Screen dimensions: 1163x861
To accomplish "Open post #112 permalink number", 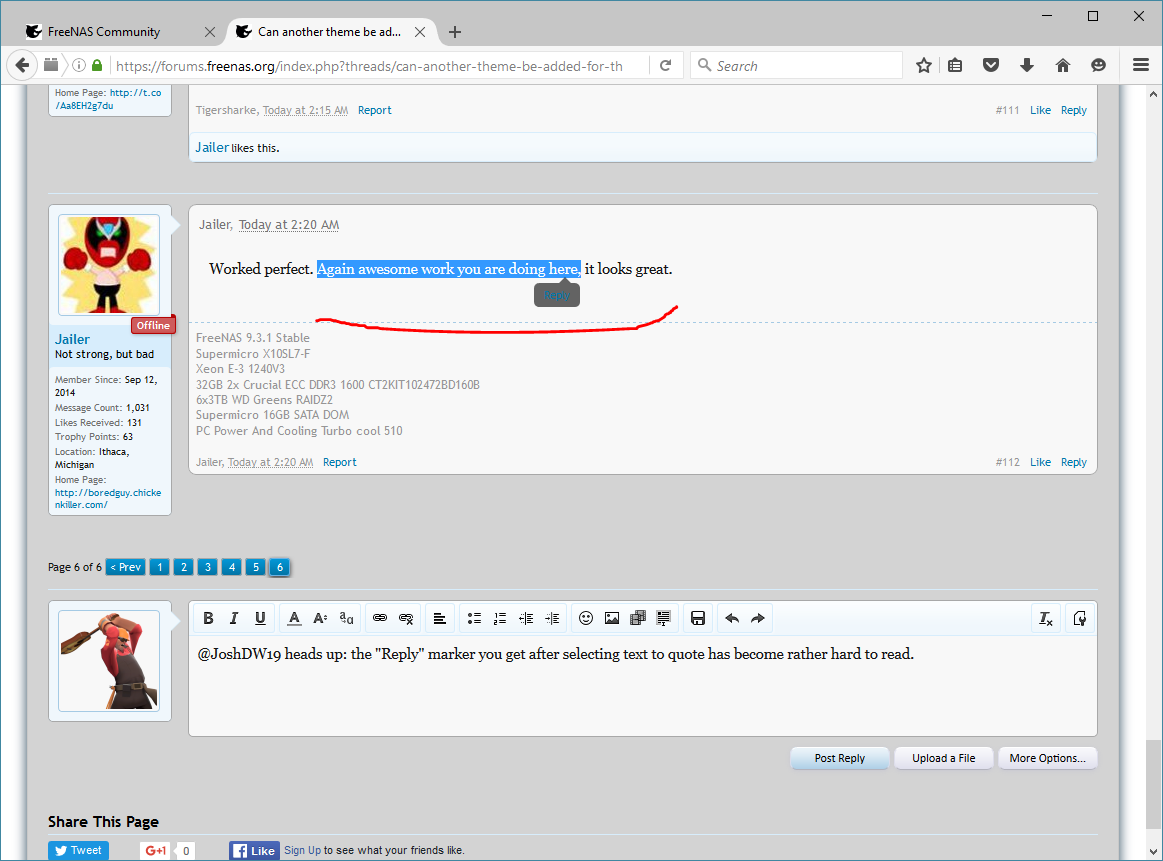I will [1007, 462].
